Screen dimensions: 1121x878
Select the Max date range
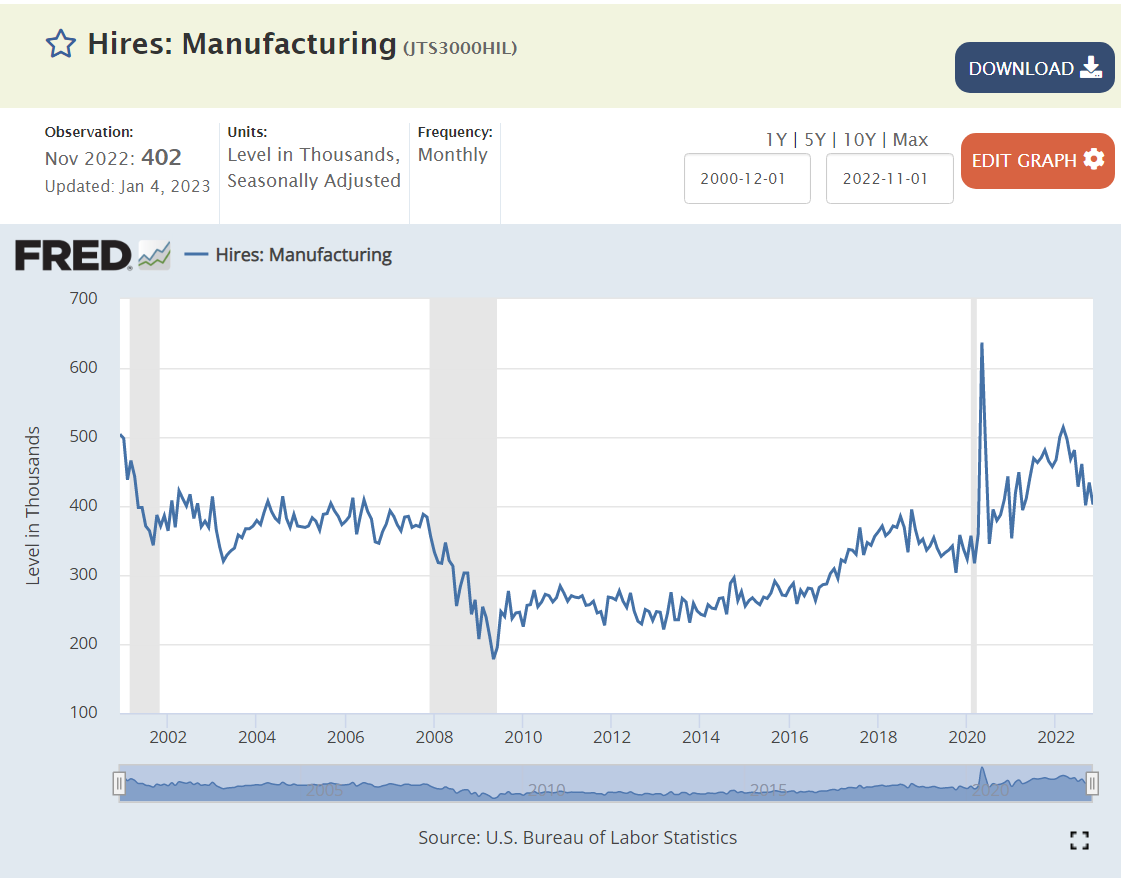[910, 140]
